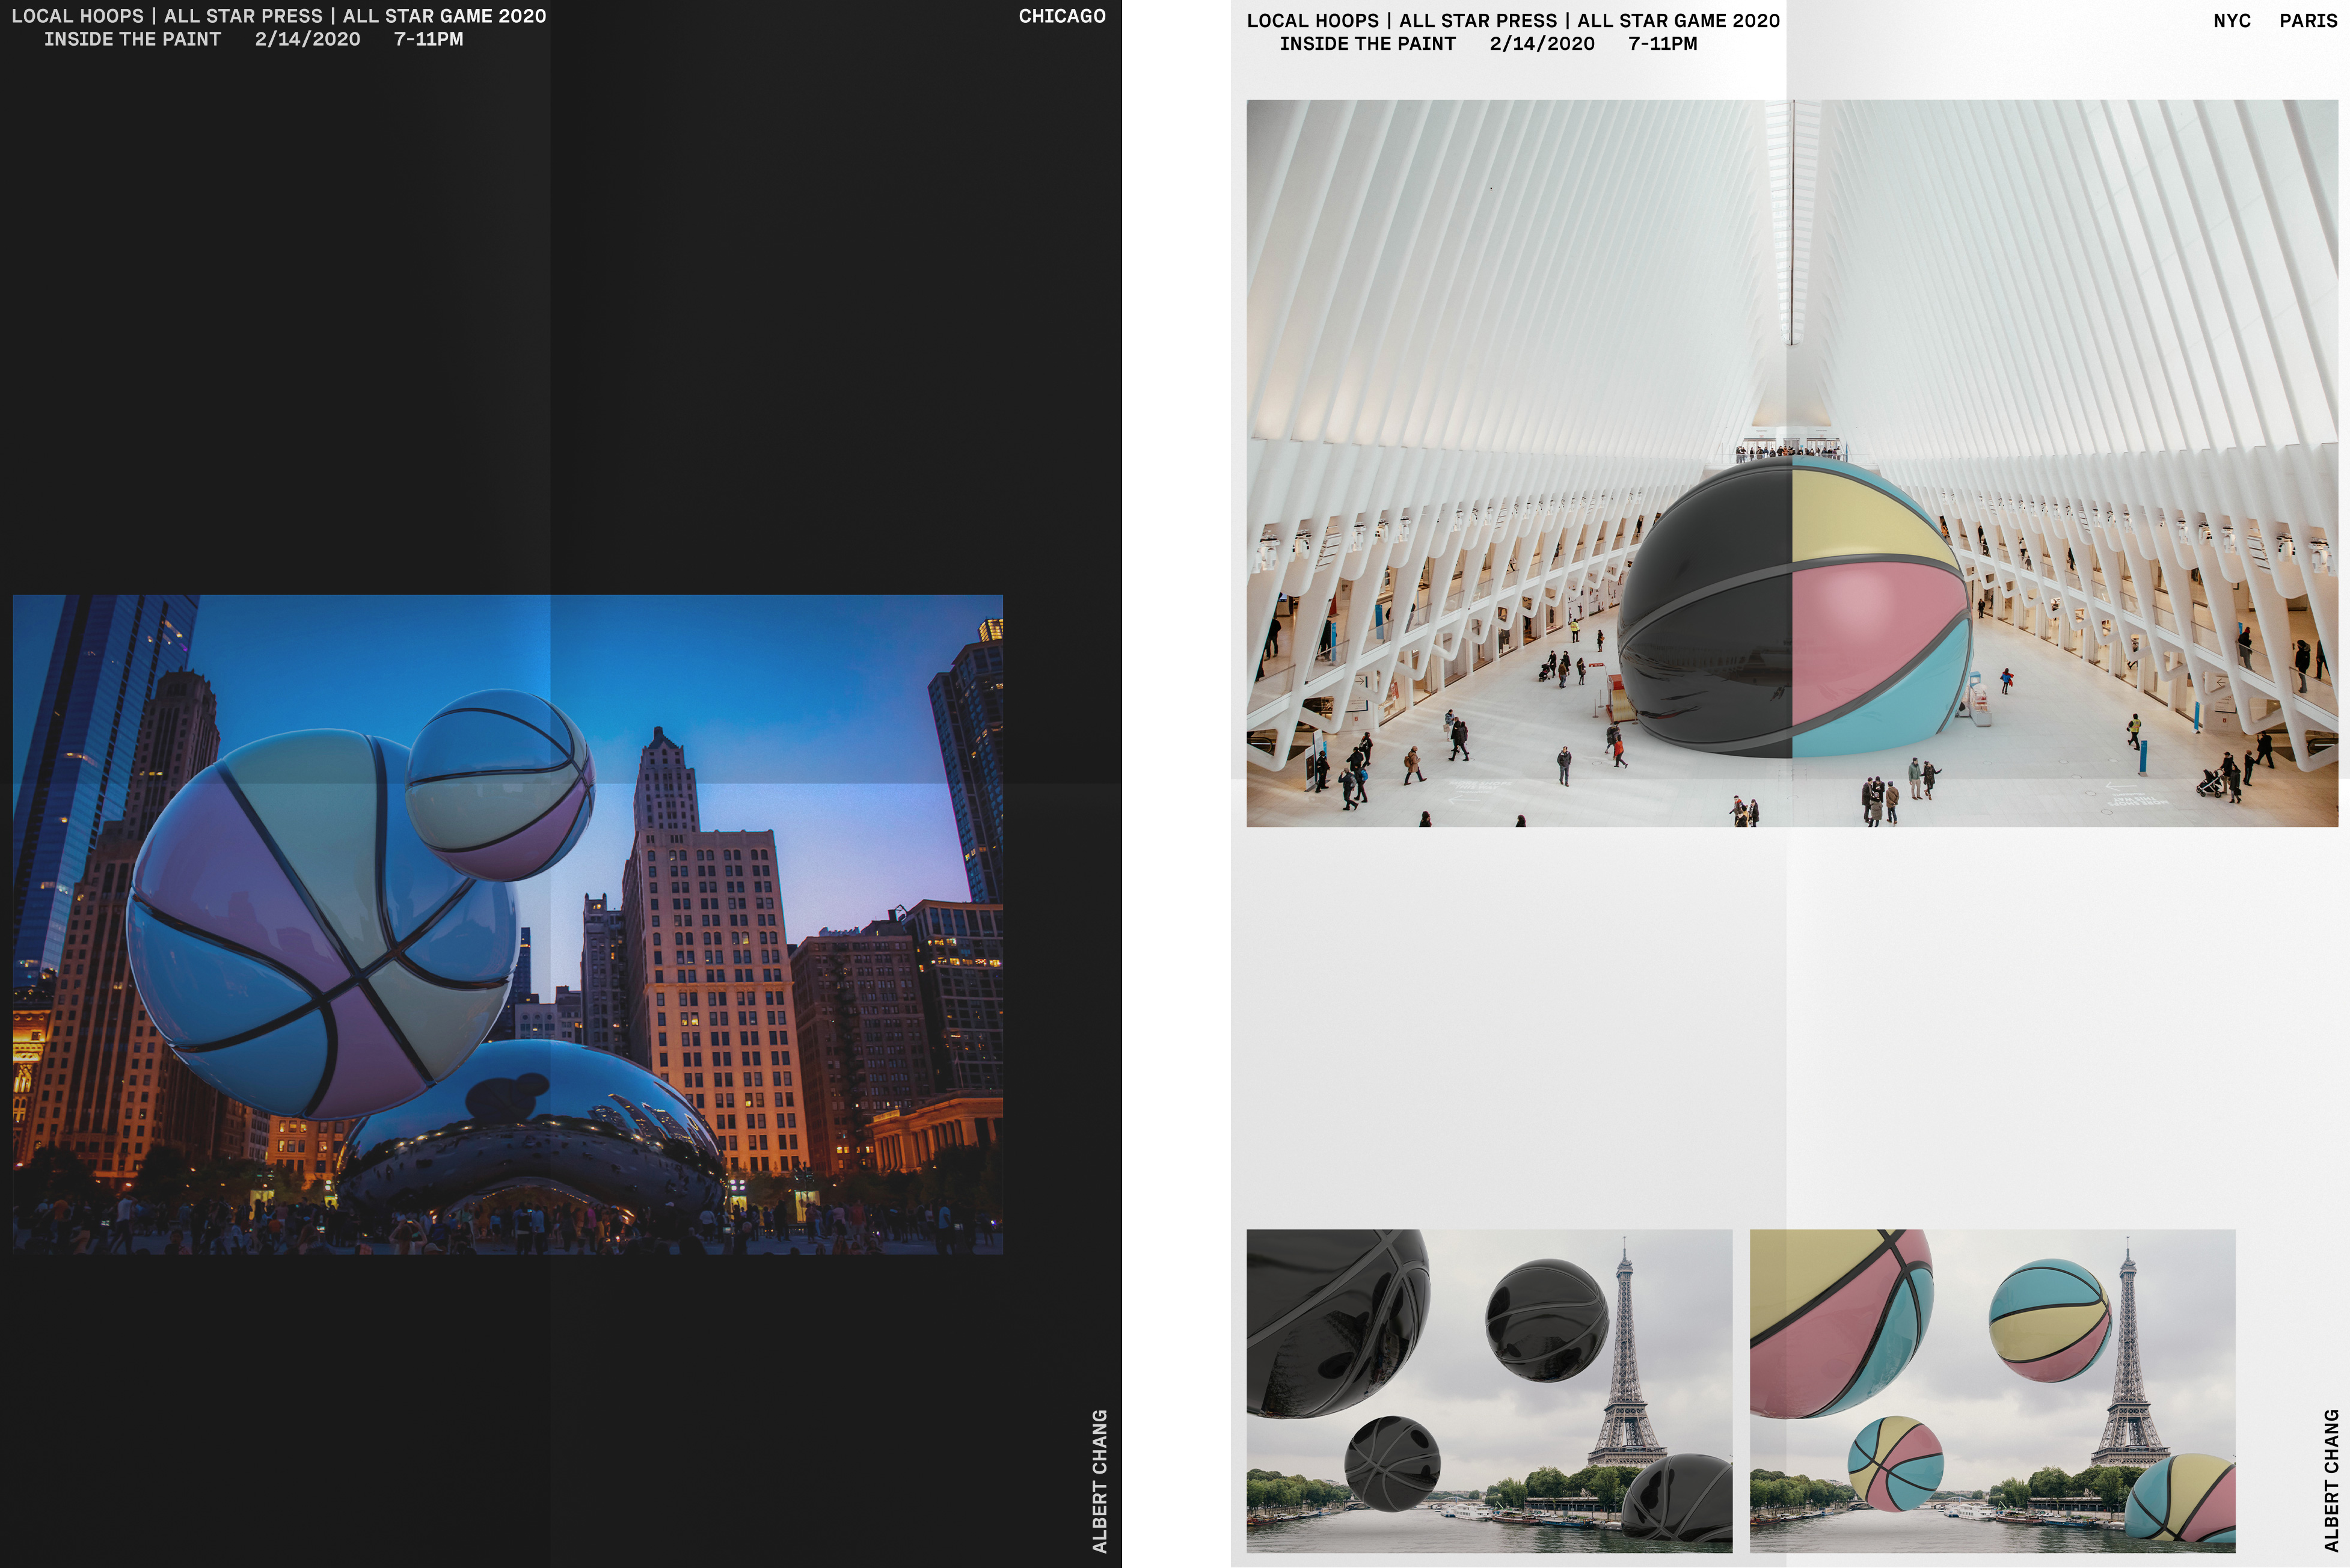Click LOCAL HOOPS heading on dark poster
Viewport: 2350px width, 1568px height.
coord(78,16)
